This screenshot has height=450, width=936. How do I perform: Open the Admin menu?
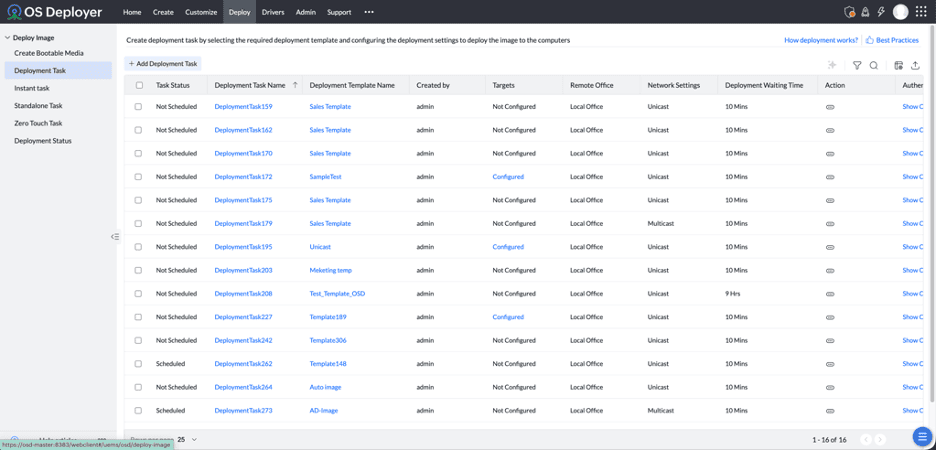[x=306, y=12]
